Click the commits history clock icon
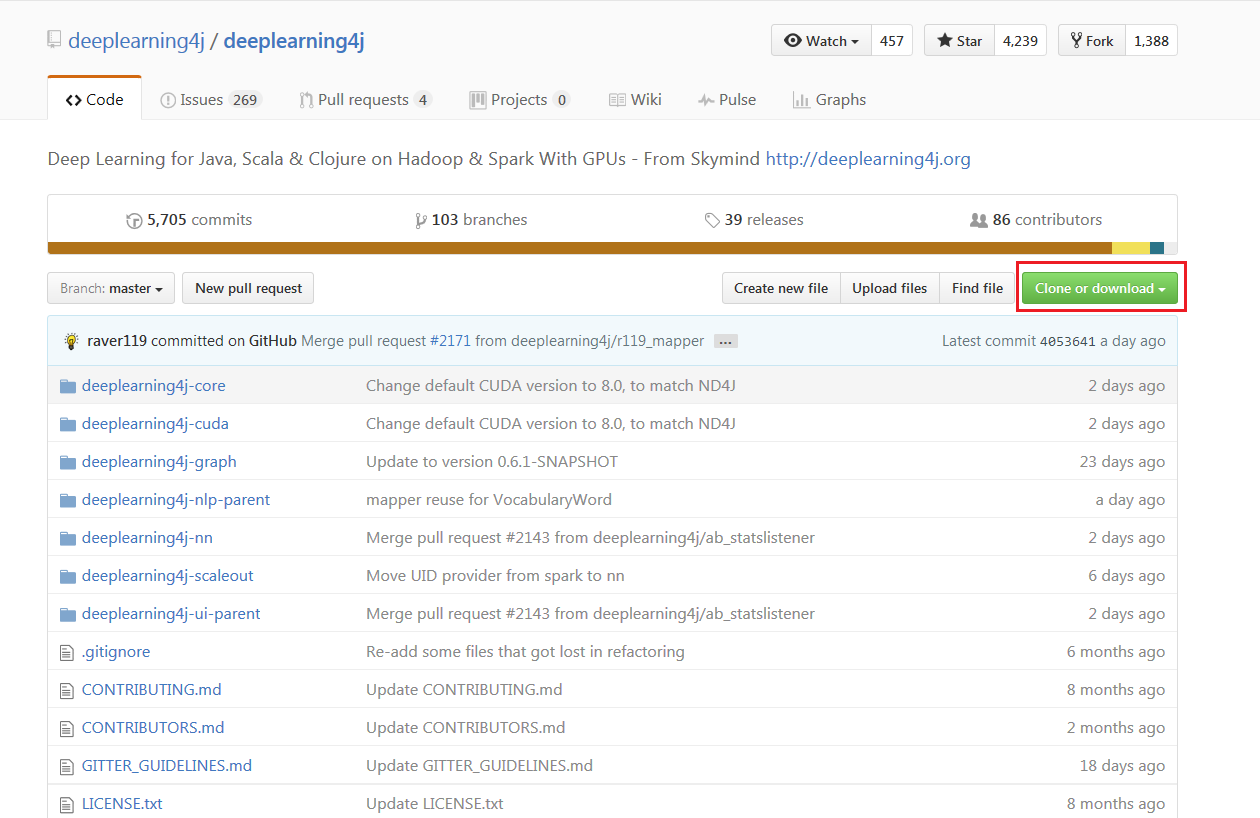Image resolution: width=1260 pixels, height=818 pixels. click(135, 219)
